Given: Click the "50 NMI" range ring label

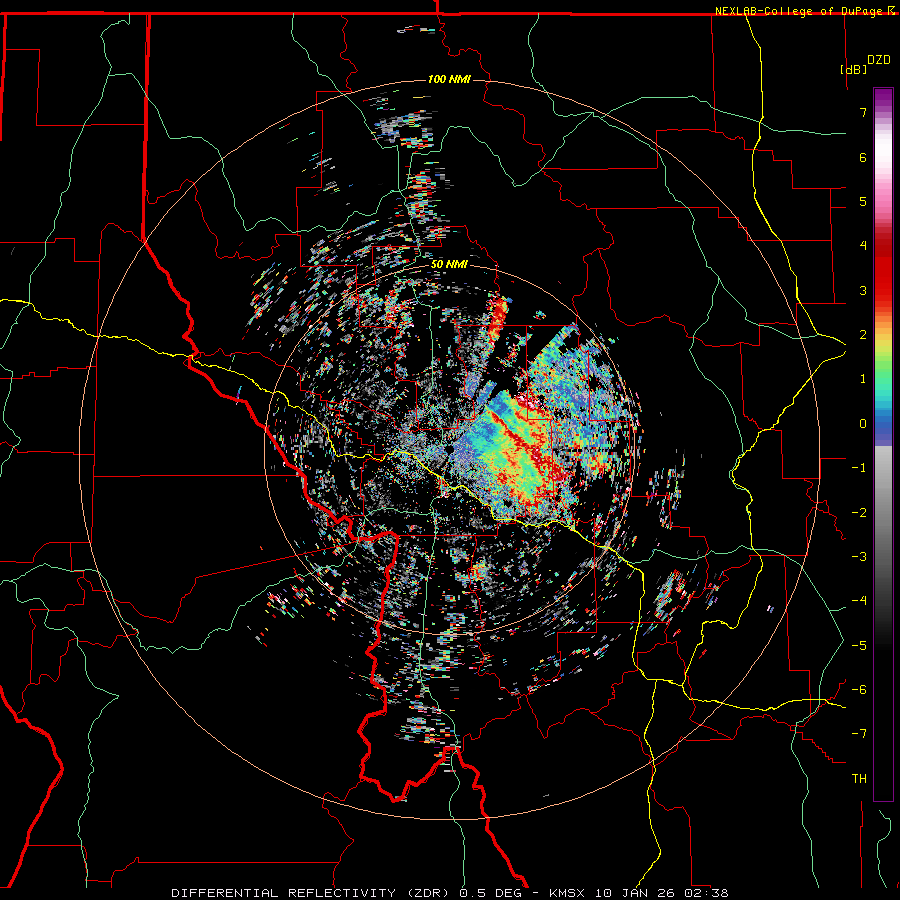Looking at the screenshot, I should (x=449, y=264).
